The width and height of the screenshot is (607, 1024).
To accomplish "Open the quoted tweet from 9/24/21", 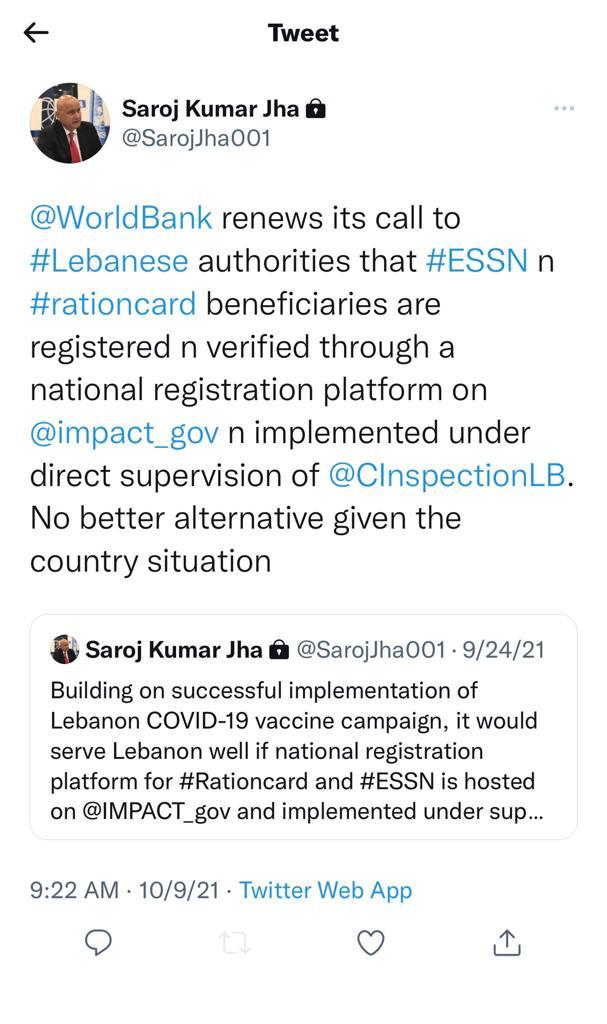I will (x=303, y=727).
